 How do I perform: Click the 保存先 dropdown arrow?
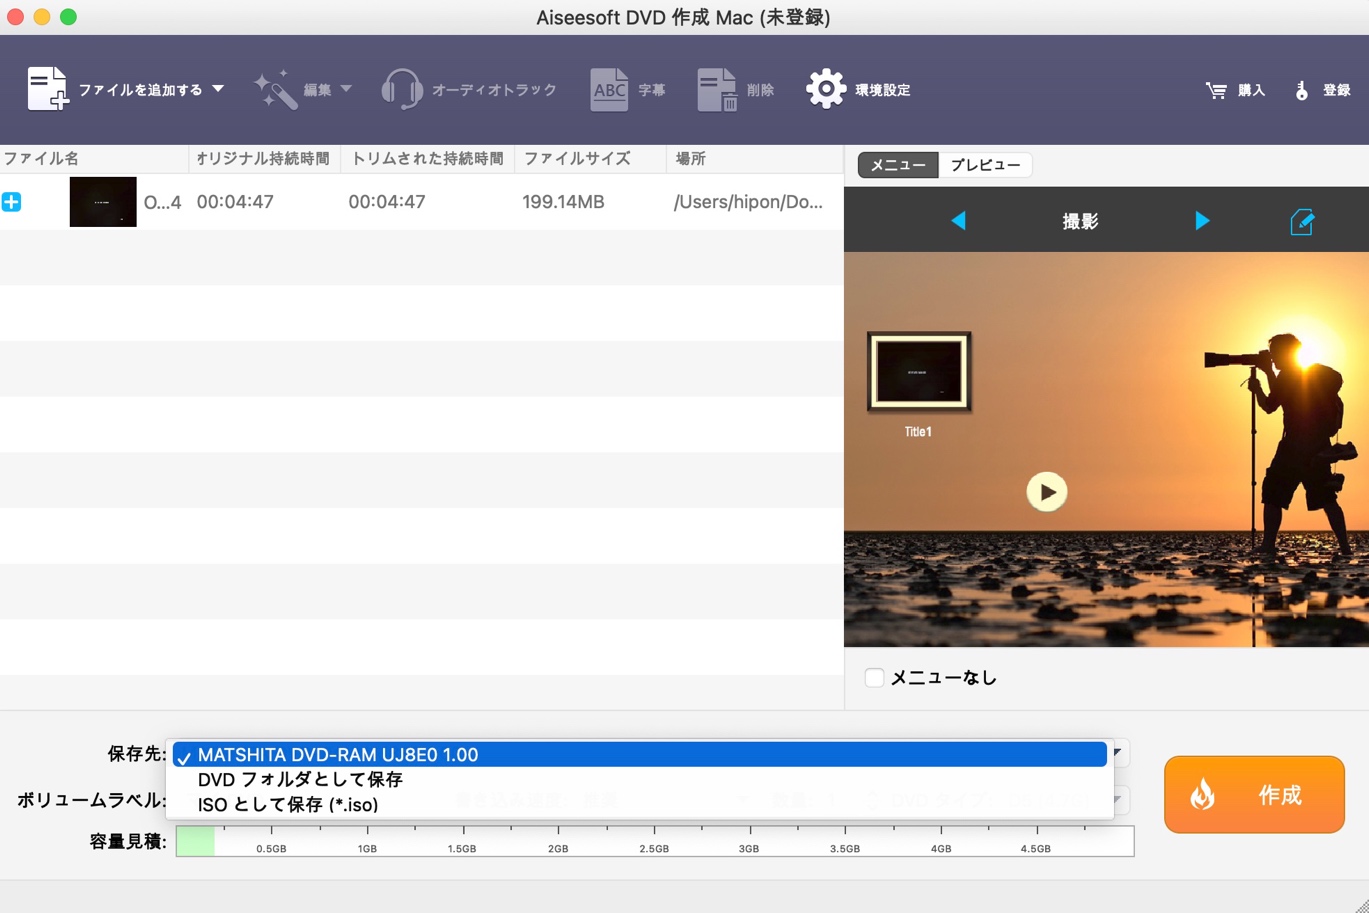(1118, 753)
